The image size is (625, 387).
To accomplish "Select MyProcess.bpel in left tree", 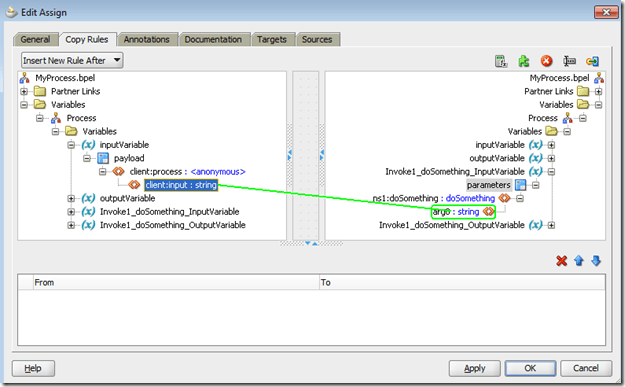I will pos(65,78).
